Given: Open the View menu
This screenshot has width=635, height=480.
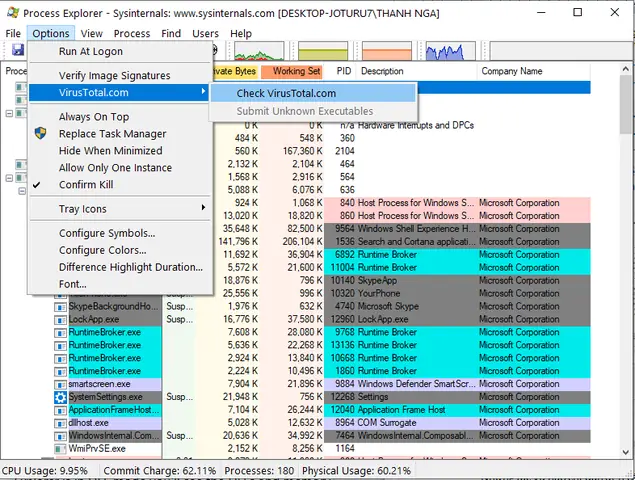Looking at the screenshot, I should tap(92, 34).
